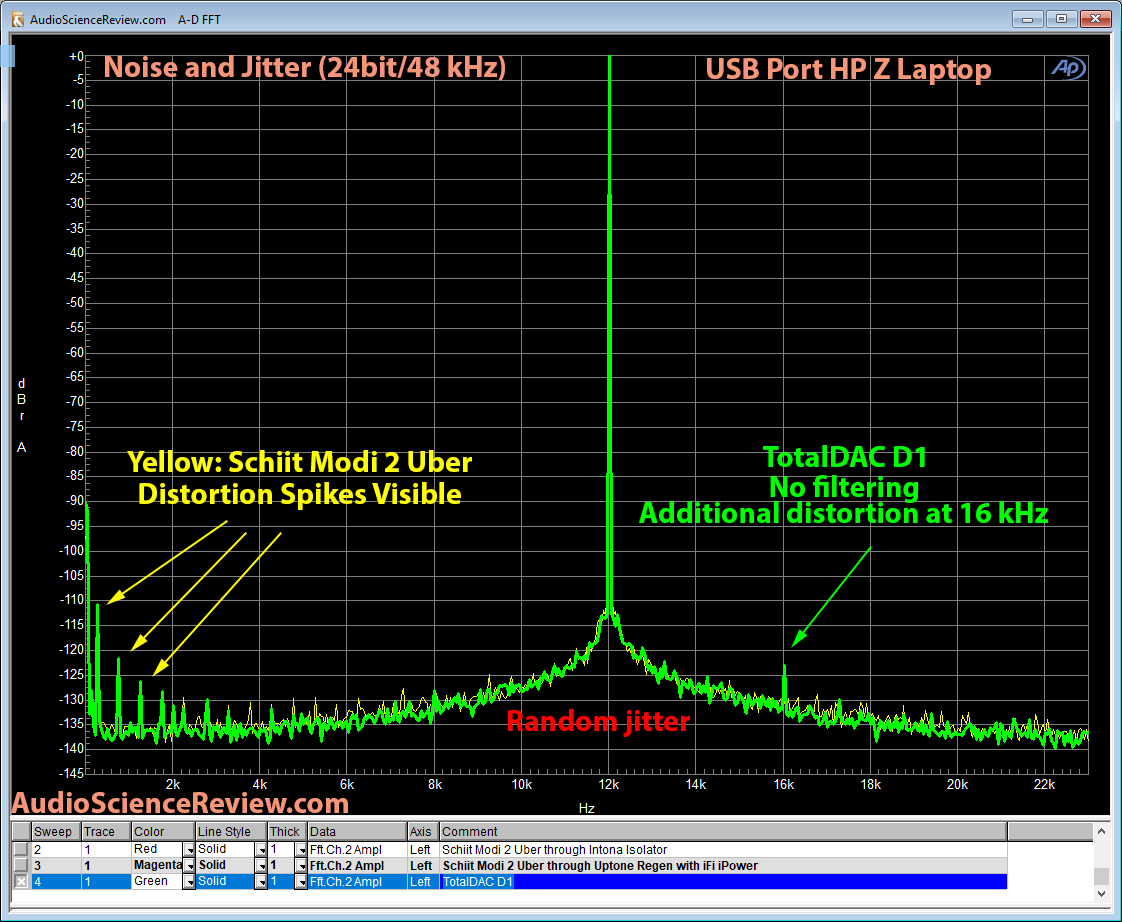The height and width of the screenshot is (922, 1122).
Task: Click sweep number 3 cell
Action: pos(56,865)
